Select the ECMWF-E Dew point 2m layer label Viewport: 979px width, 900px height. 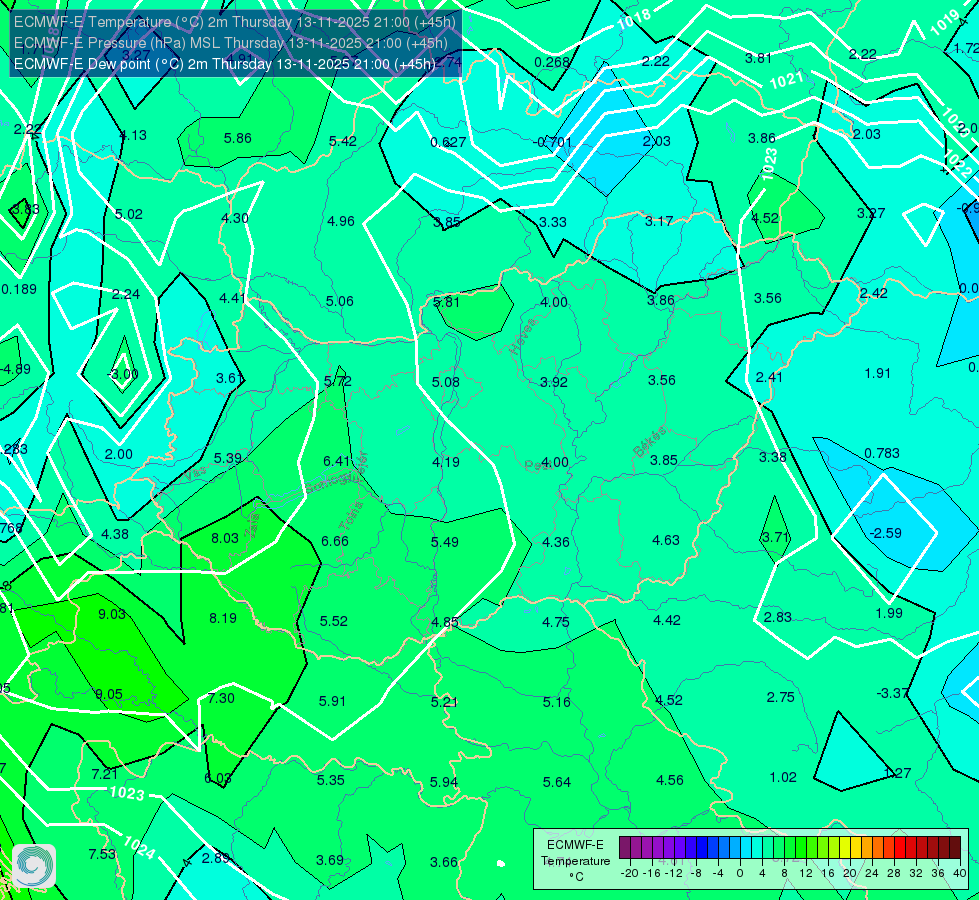pos(225,64)
